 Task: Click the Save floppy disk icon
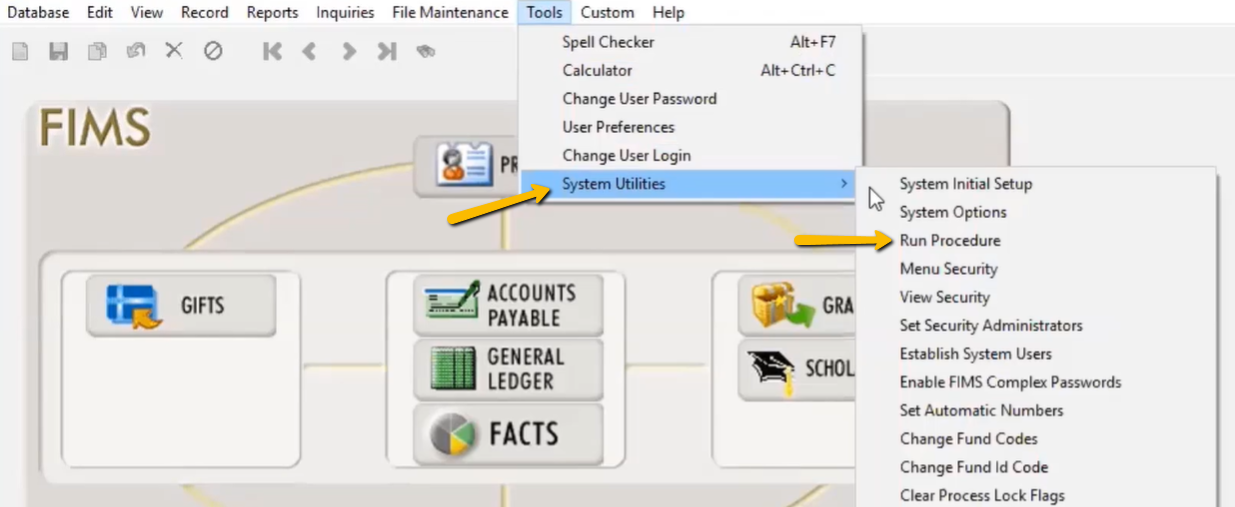58,51
